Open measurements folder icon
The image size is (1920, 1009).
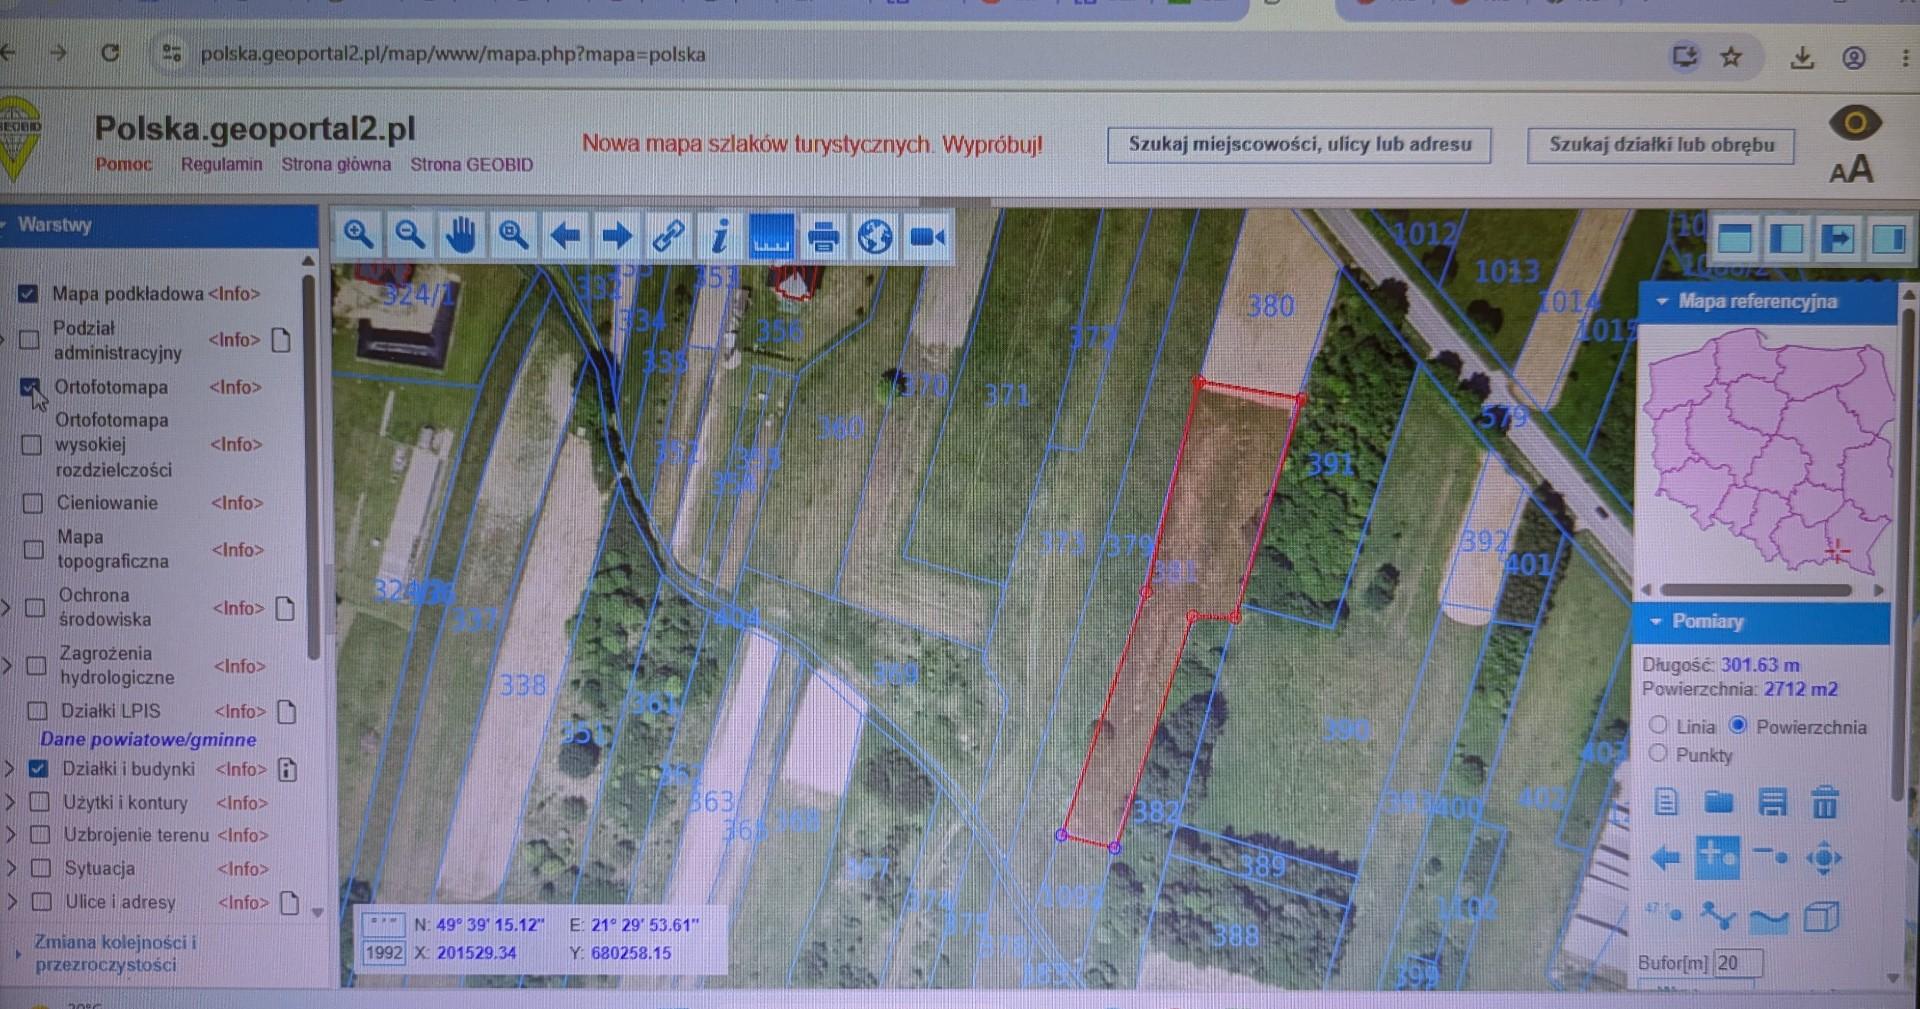point(1719,802)
